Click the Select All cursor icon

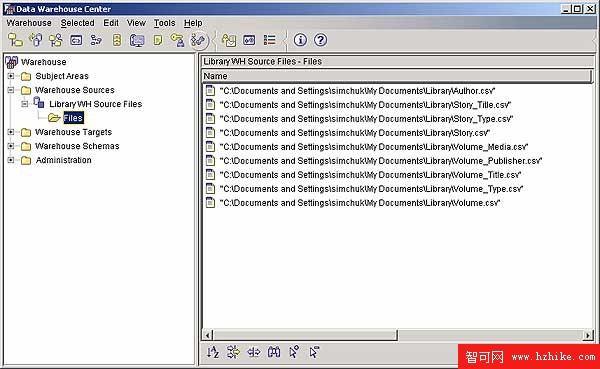click(x=294, y=352)
